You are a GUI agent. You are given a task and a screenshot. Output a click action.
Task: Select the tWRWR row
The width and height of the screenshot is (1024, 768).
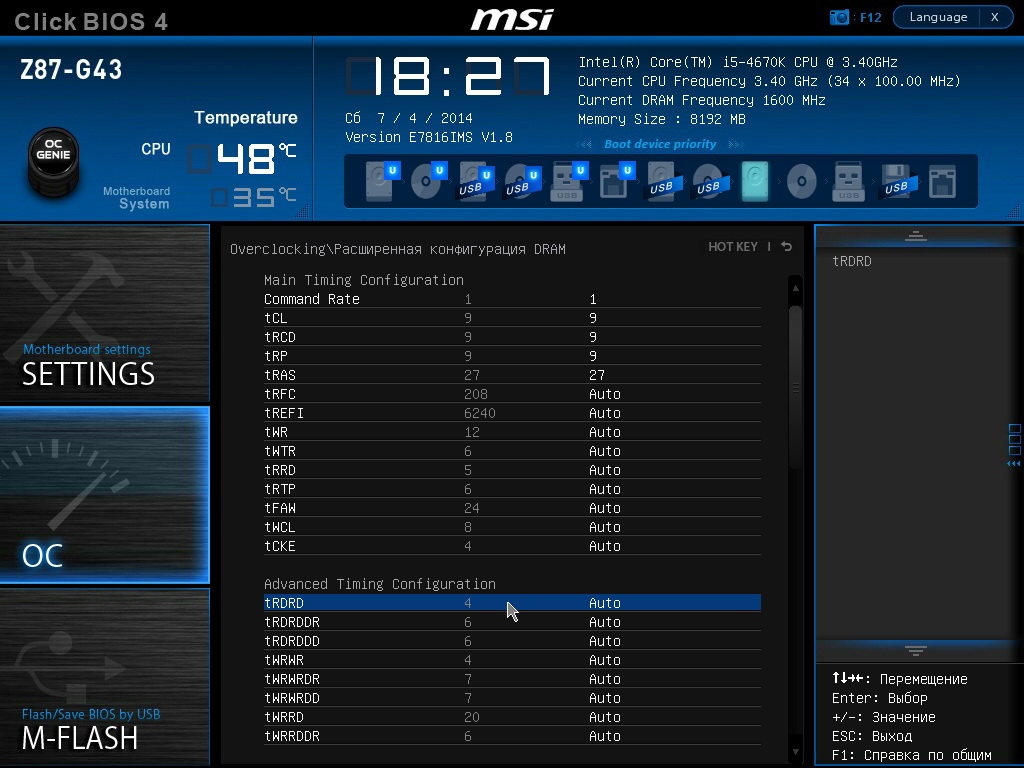(512, 660)
